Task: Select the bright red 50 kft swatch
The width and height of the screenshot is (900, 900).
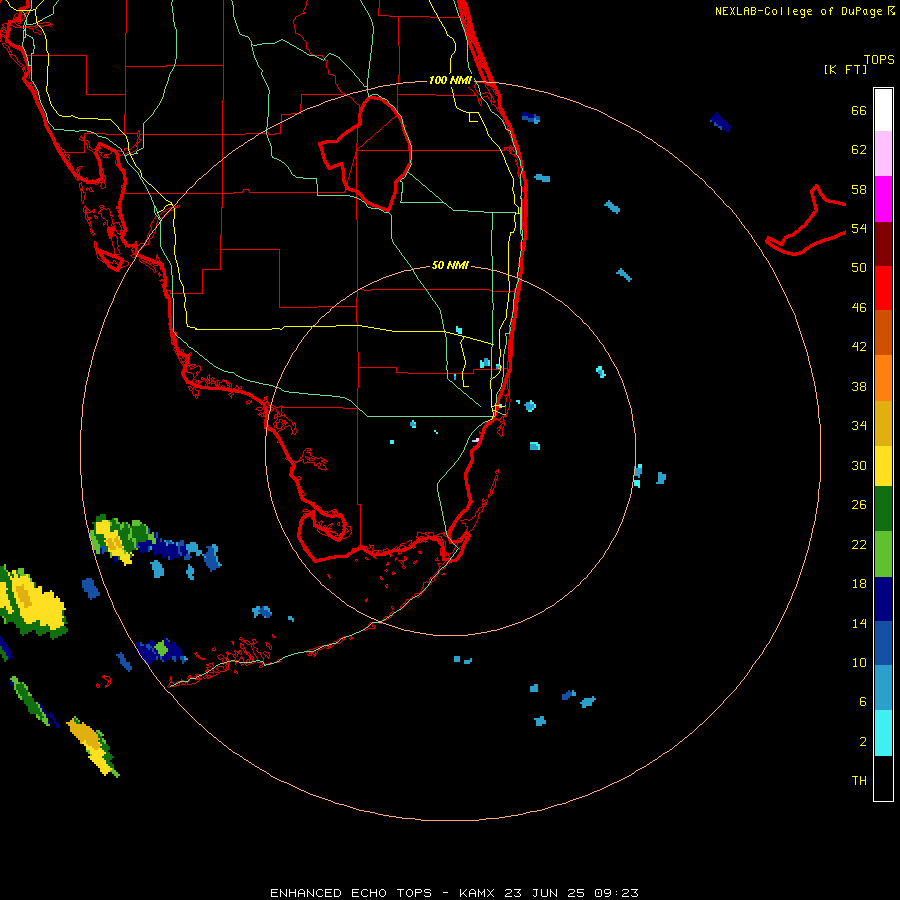Action: point(883,288)
